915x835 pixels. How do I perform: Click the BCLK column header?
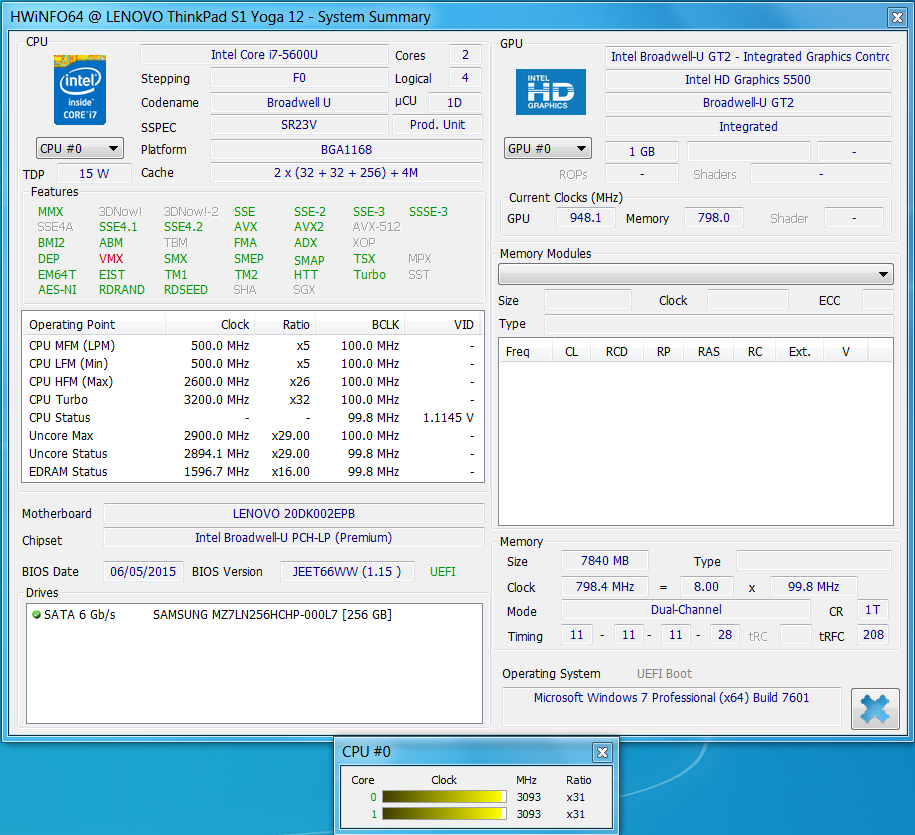(x=359, y=324)
